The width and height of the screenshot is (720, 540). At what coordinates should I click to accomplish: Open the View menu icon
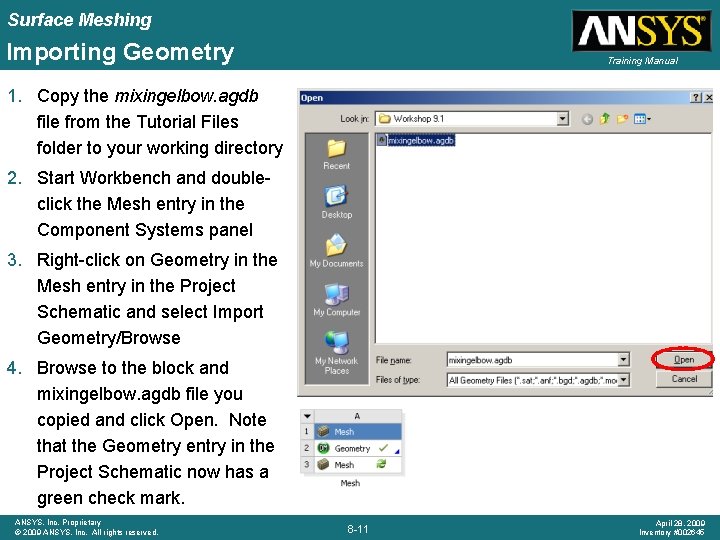click(642, 119)
